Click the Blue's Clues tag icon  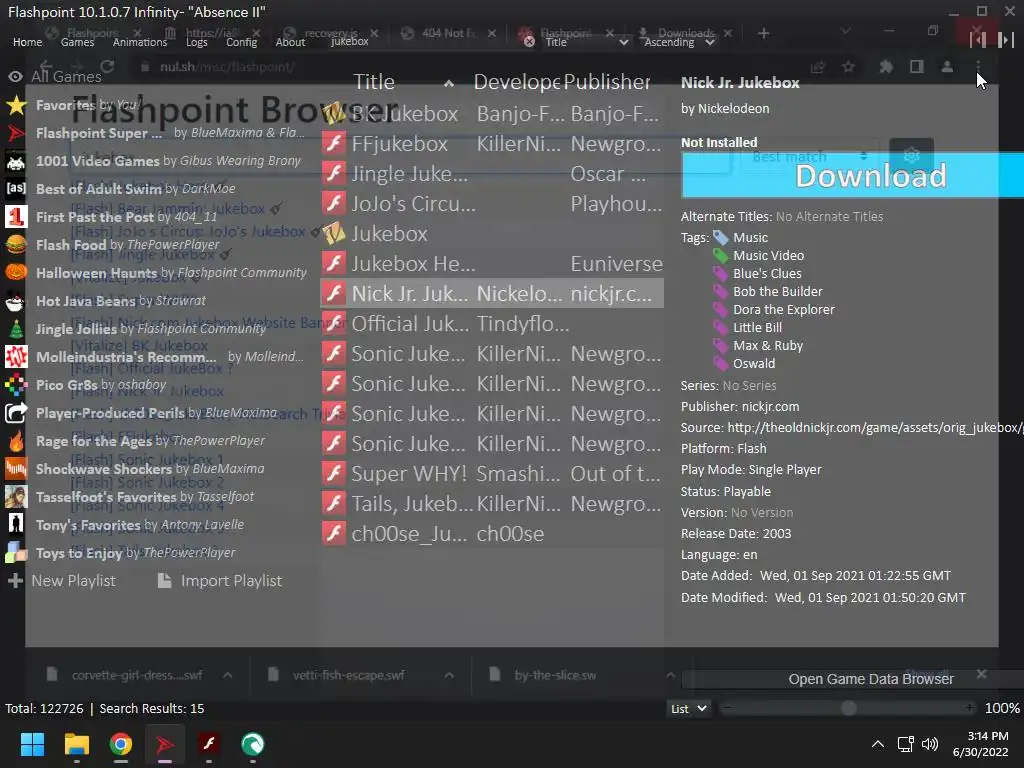pos(720,274)
